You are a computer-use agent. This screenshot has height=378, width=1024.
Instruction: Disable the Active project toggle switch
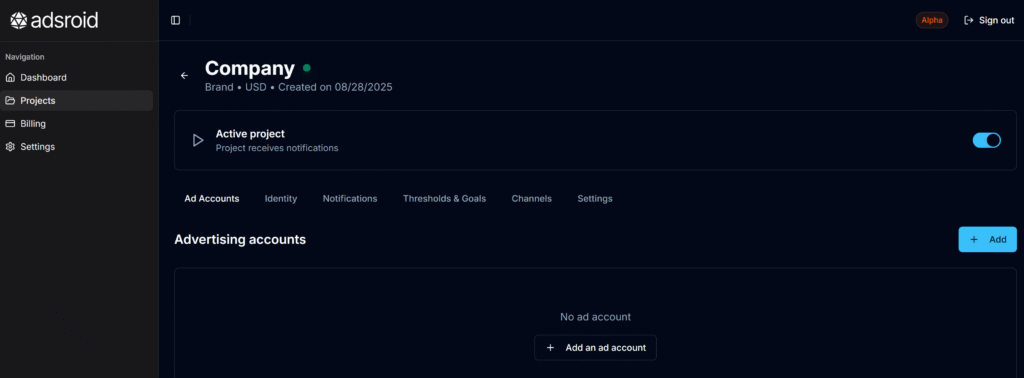(987, 140)
